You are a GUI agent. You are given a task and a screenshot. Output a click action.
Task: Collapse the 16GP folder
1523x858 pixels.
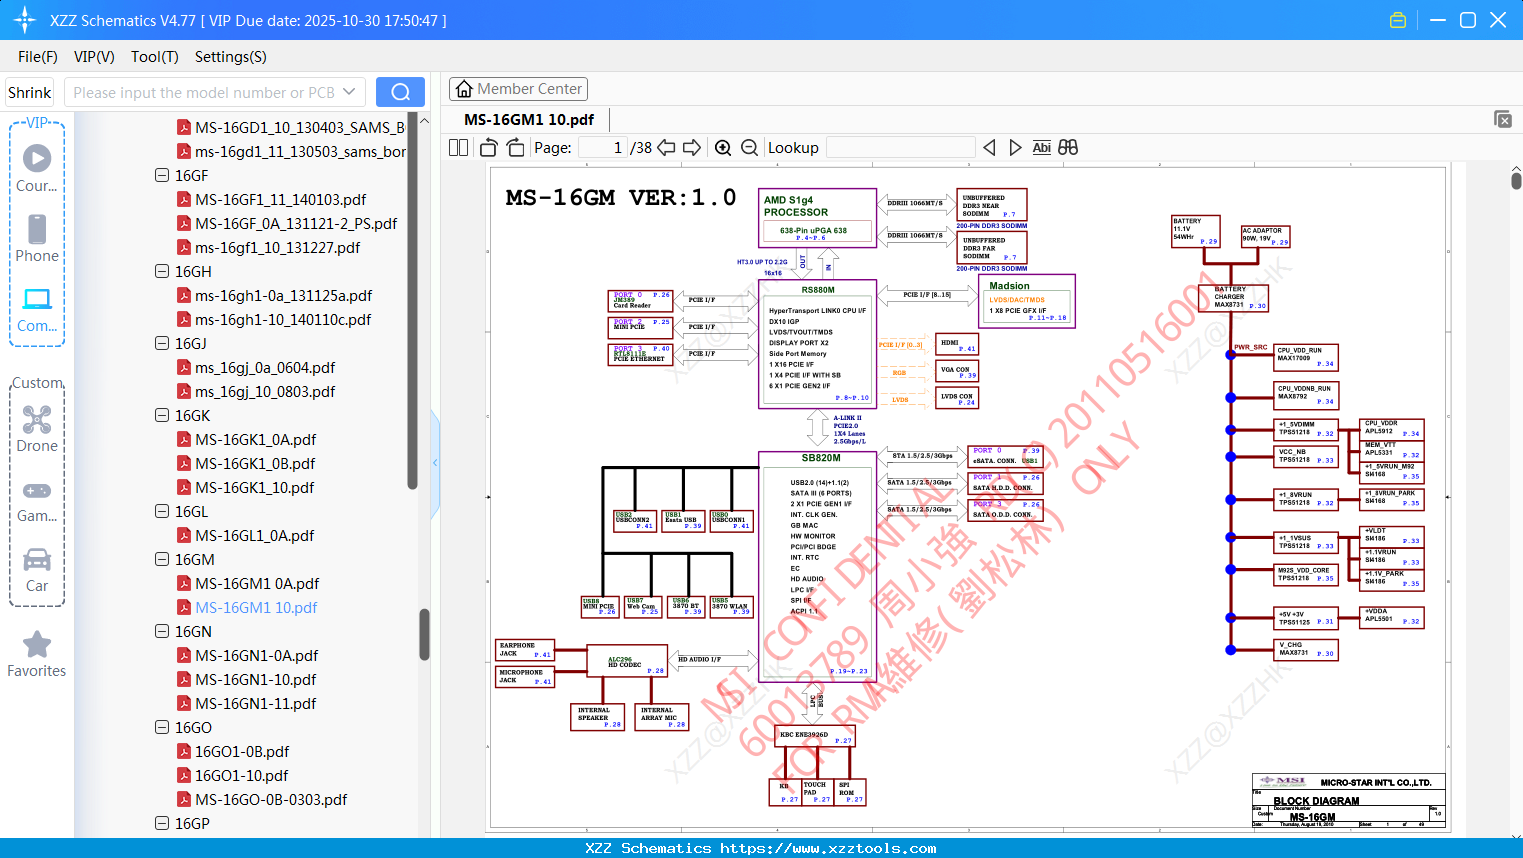tap(162, 823)
